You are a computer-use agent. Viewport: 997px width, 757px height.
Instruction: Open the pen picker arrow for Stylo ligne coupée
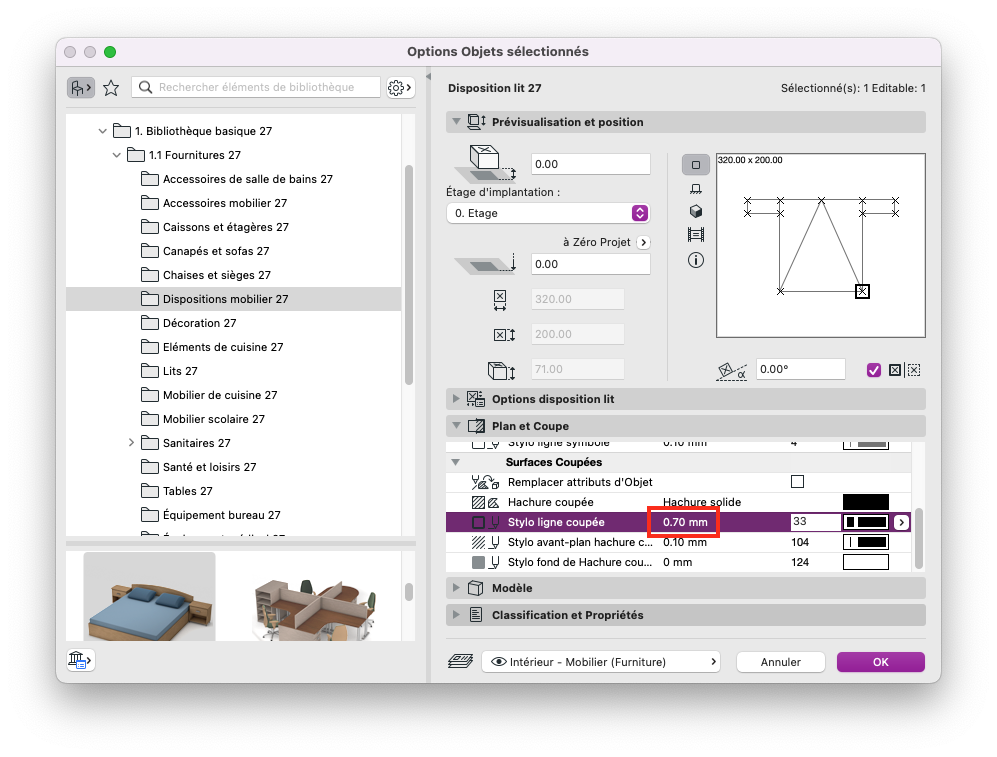(x=901, y=522)
